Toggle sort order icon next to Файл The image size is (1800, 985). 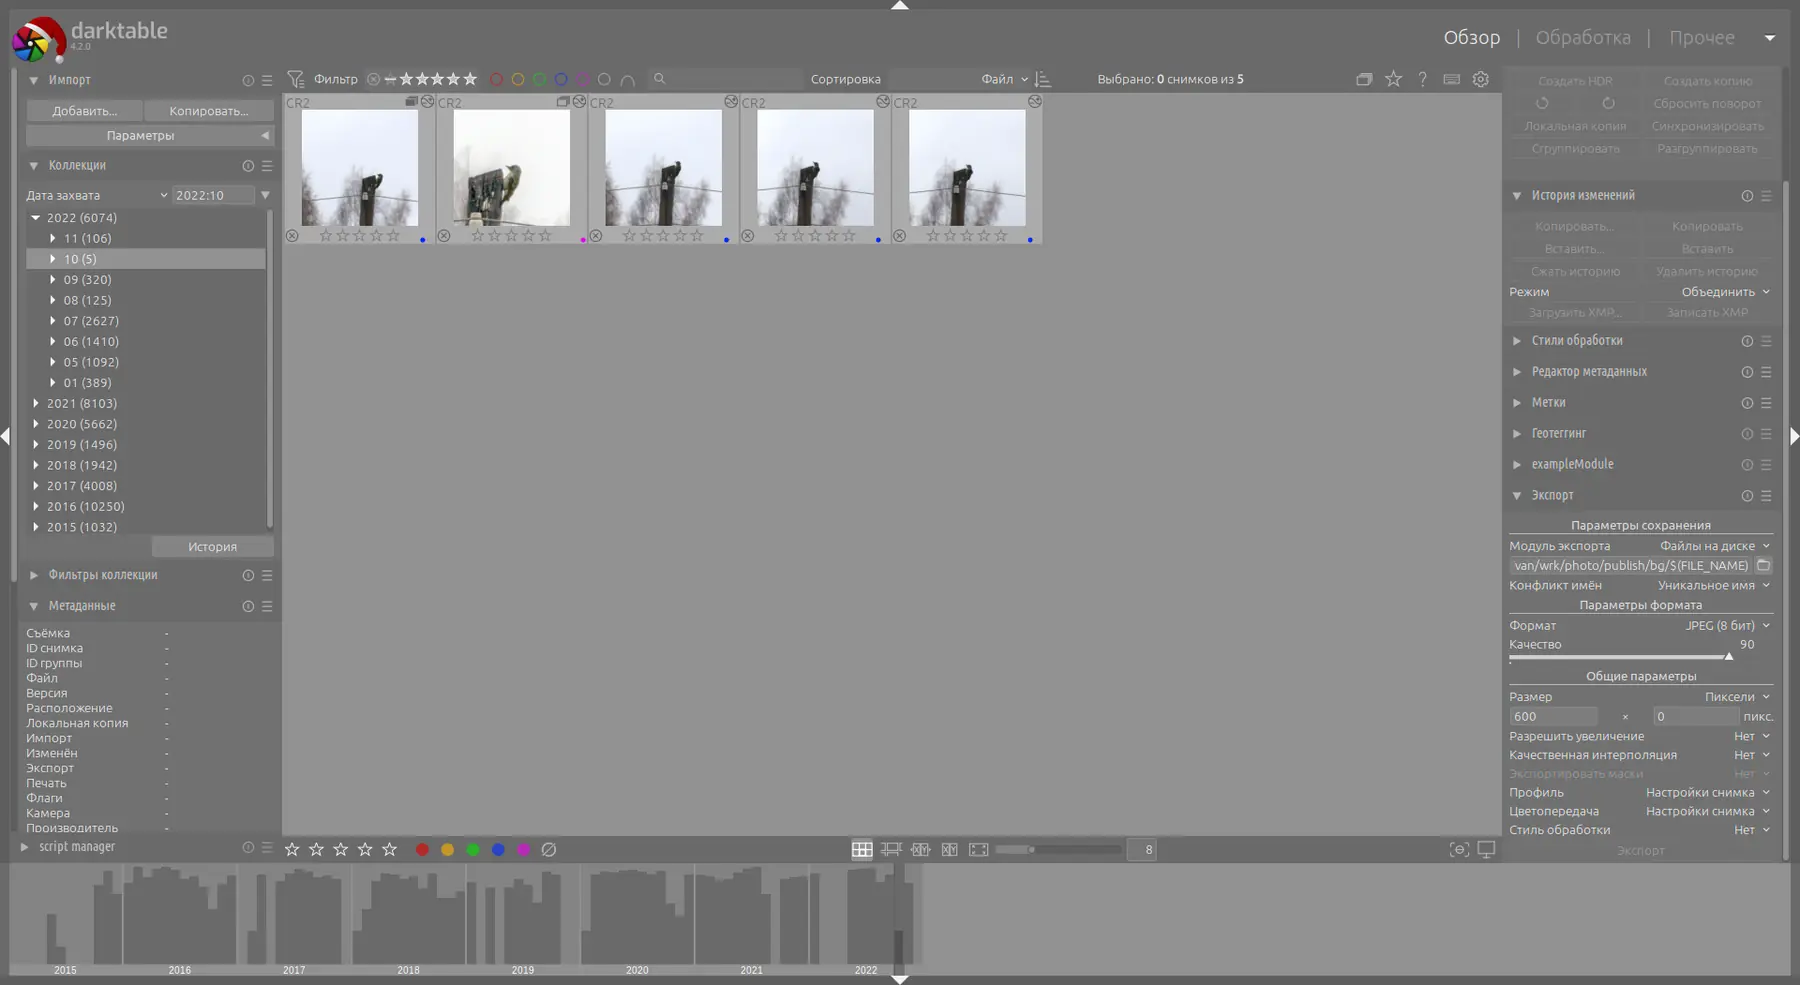point(1043,79)
